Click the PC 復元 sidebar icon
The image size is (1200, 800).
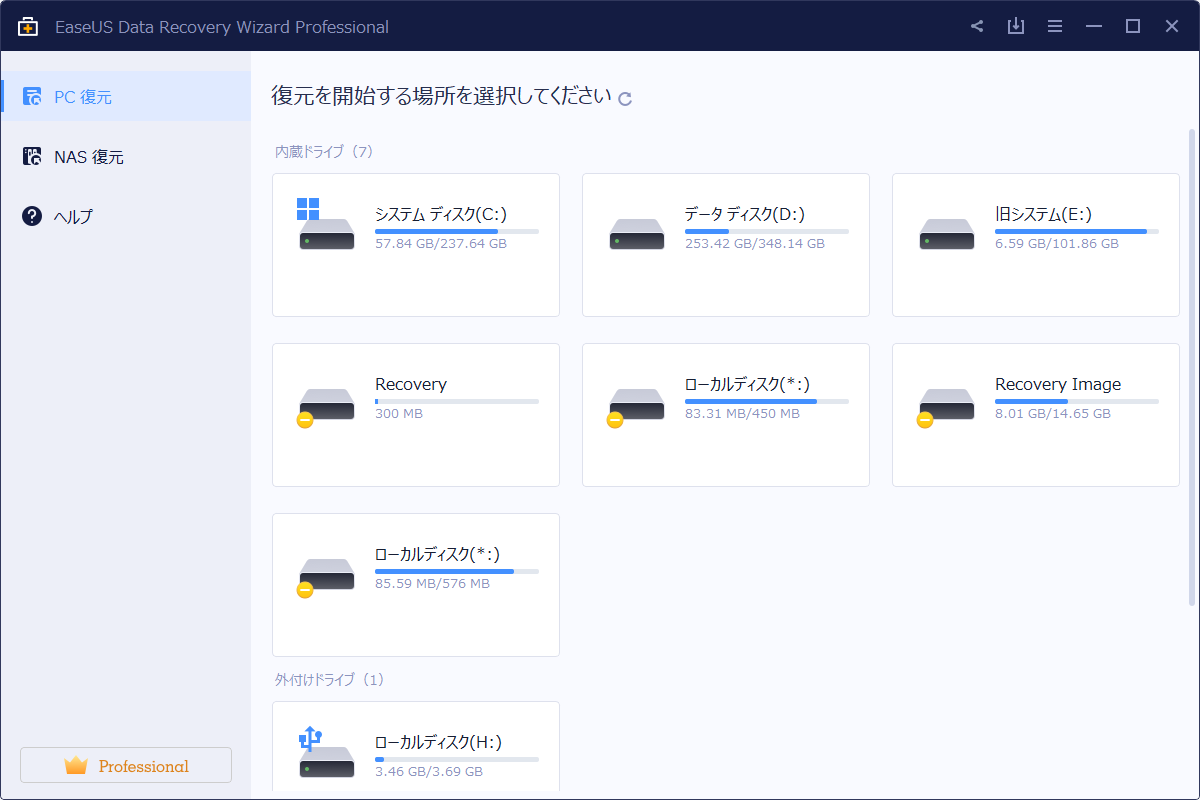(32, 97)
